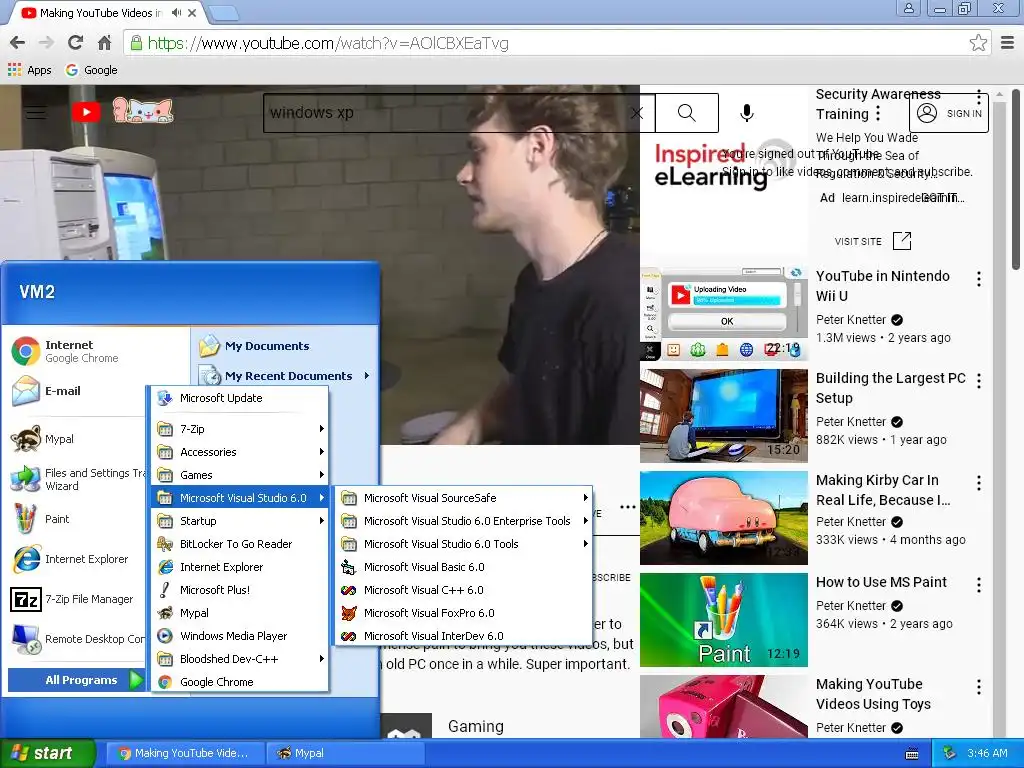Click VISIT SITE on the ad
This screenshot has height=768, width=1024.
point(872,241)
